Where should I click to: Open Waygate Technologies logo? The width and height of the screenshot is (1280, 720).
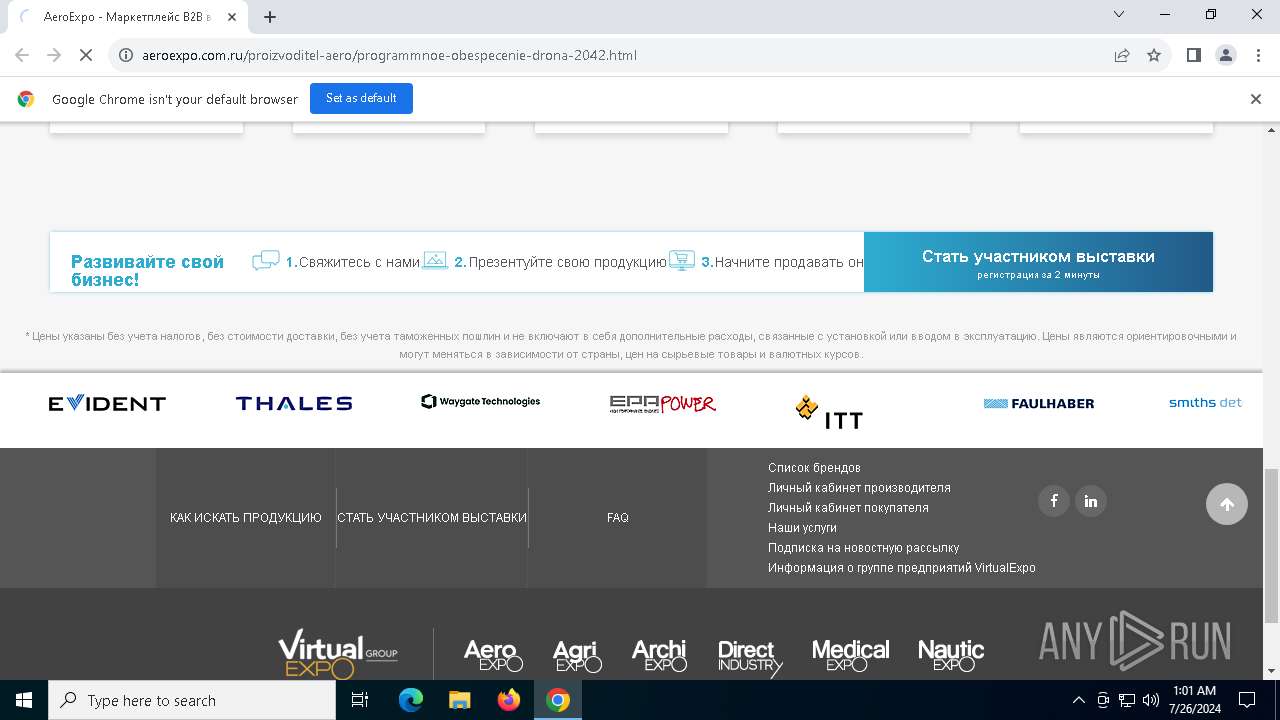click(481, 401)
